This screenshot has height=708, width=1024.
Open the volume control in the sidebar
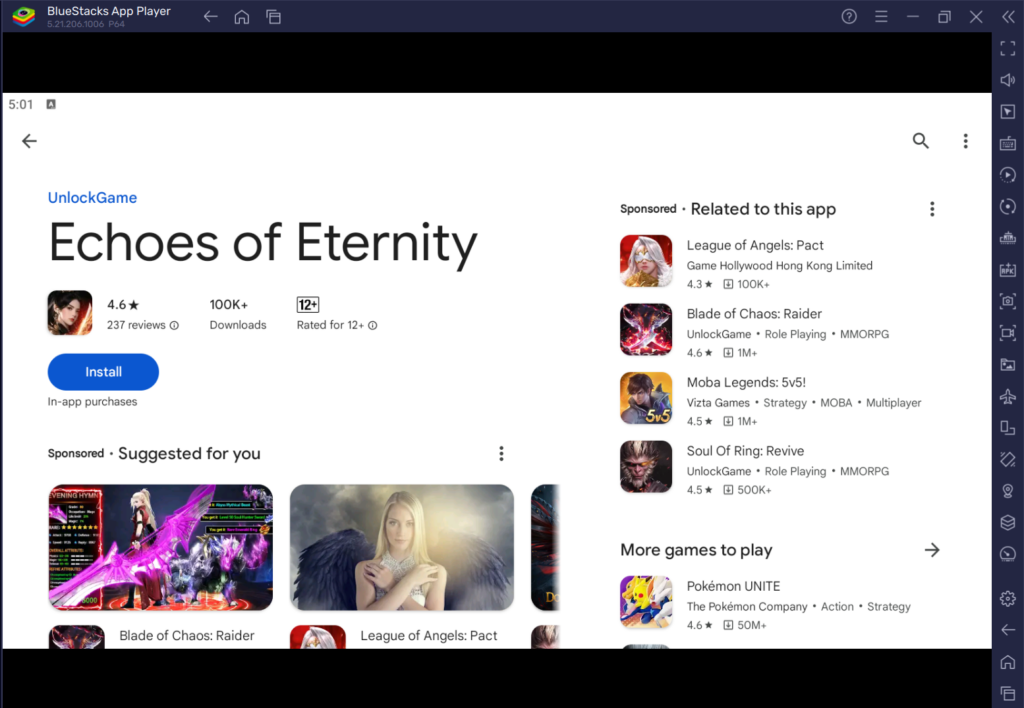point(1008,80)
